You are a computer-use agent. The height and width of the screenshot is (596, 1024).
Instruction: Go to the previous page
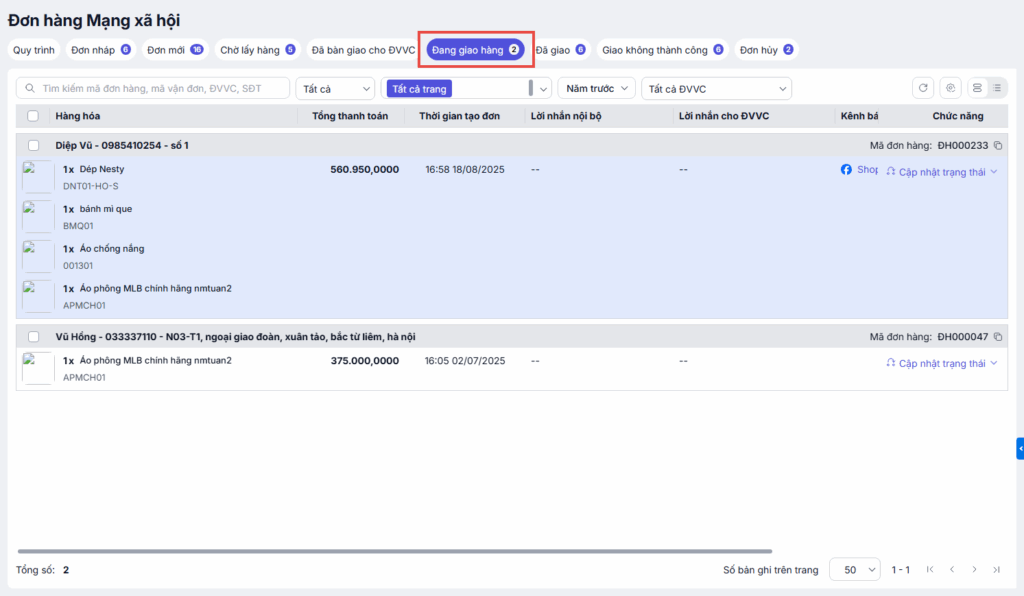[952, 569]
